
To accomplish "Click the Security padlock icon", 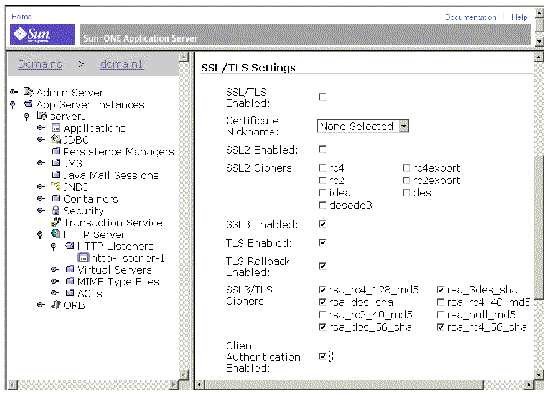I will tap(56, 210).
